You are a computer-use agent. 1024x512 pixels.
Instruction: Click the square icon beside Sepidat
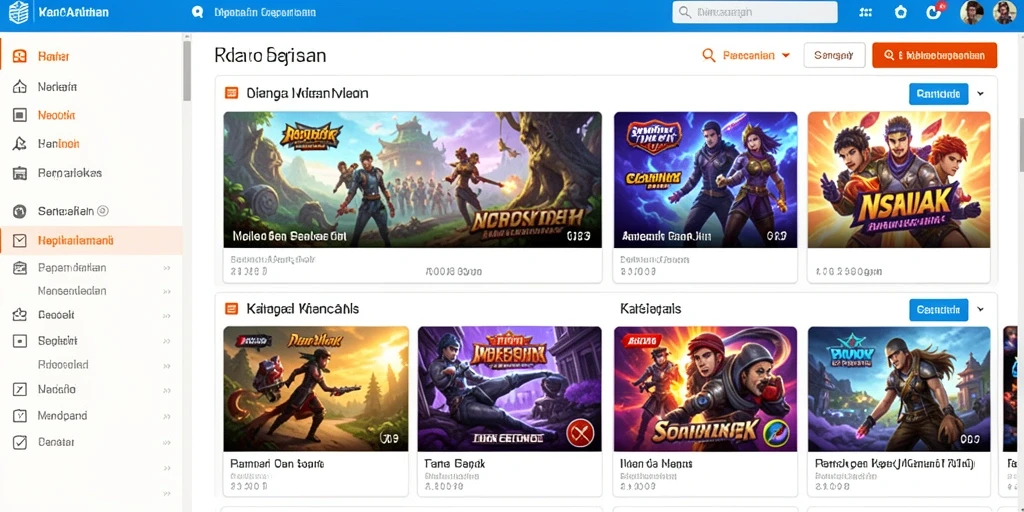tap(20, 341)
